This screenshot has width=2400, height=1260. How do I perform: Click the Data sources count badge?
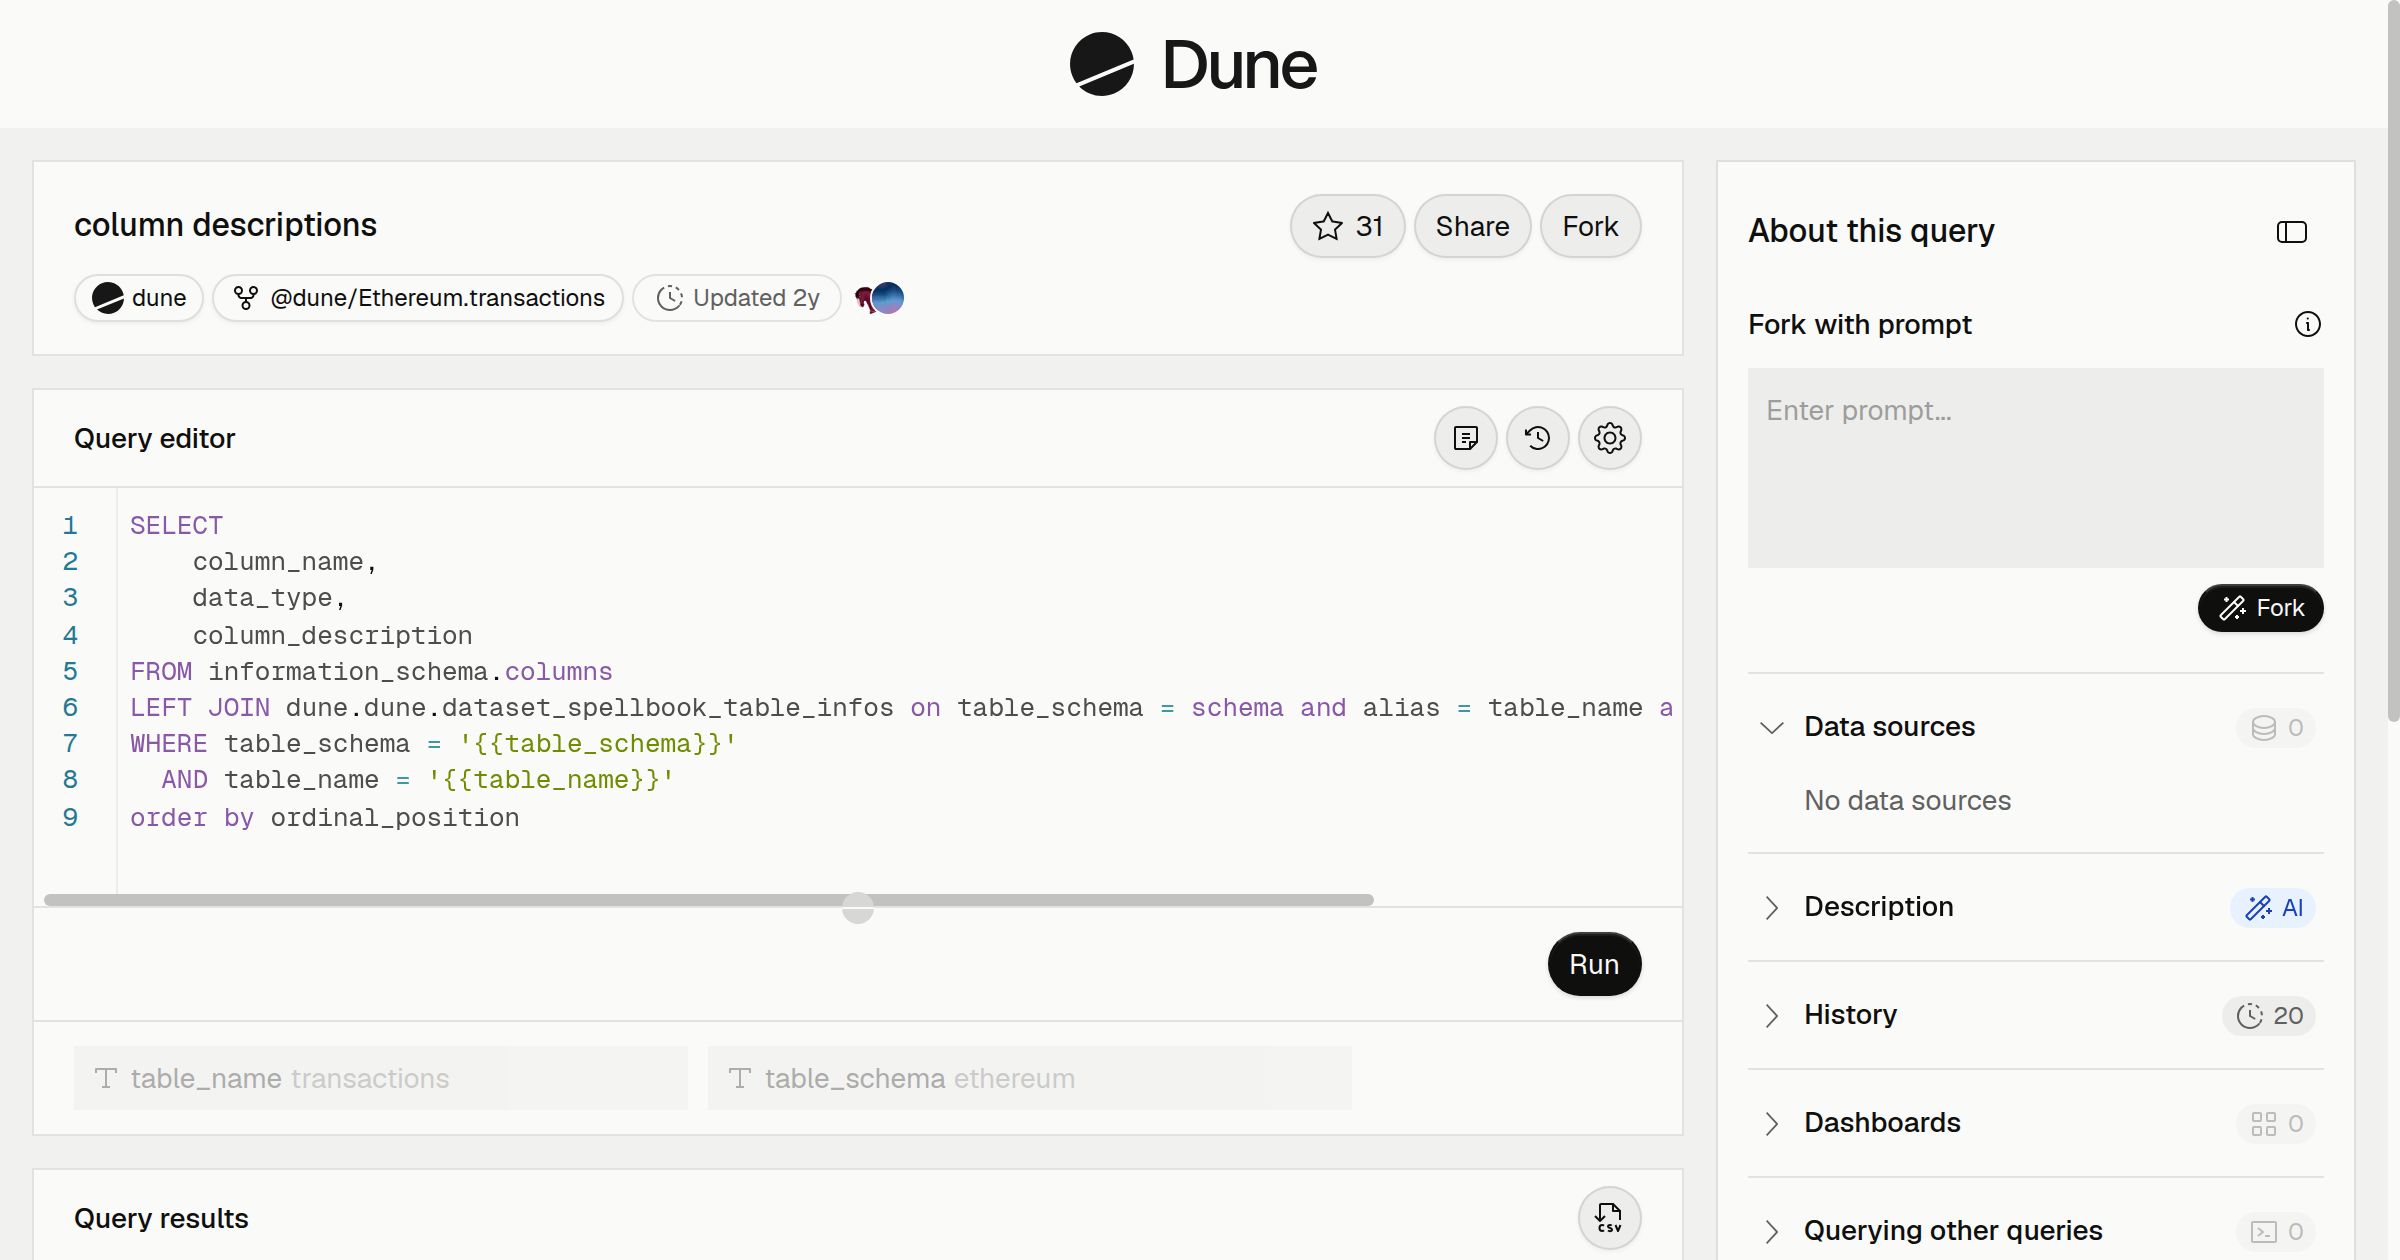tap(2276, 727)
